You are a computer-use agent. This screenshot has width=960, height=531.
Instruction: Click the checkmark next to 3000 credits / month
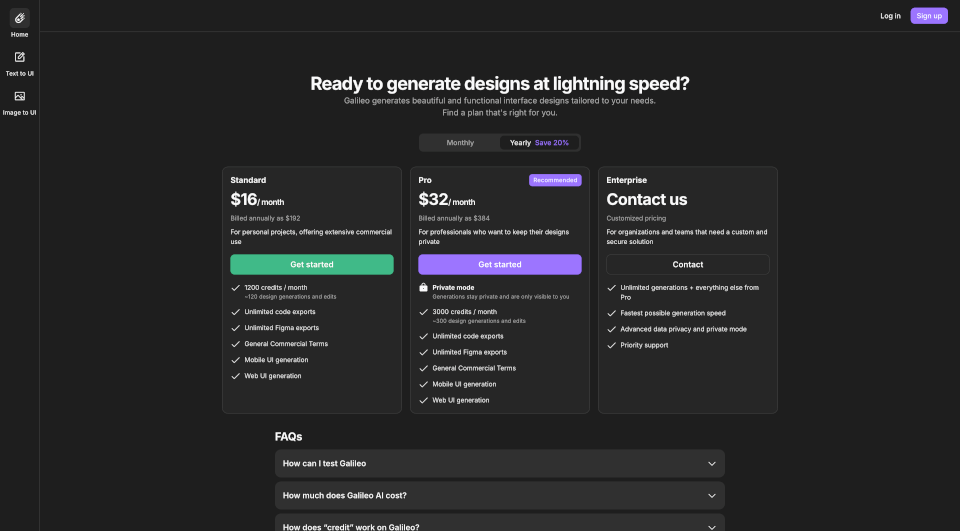pos(423,312)
